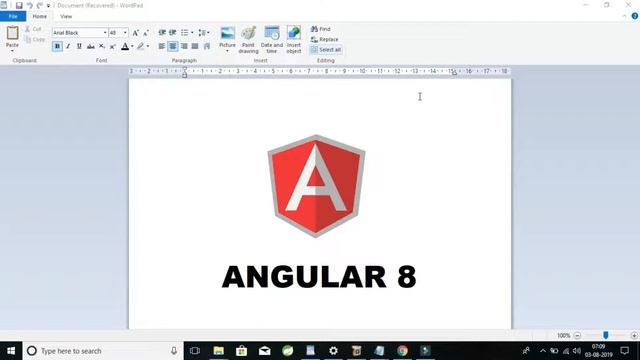
Task: Click the zoom slider handle
Action: pyautogui.click(x=606, y=335)
